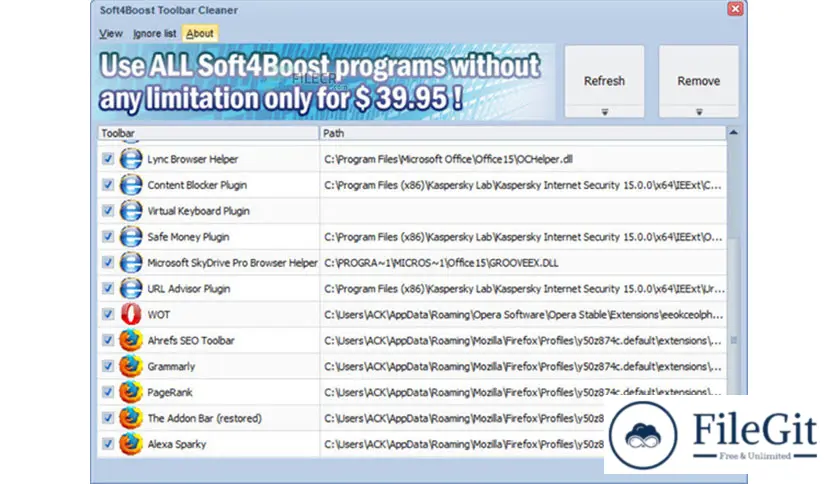
Task: Select the Ahrefs SEO Toolbar name
Action: [191, 340]
